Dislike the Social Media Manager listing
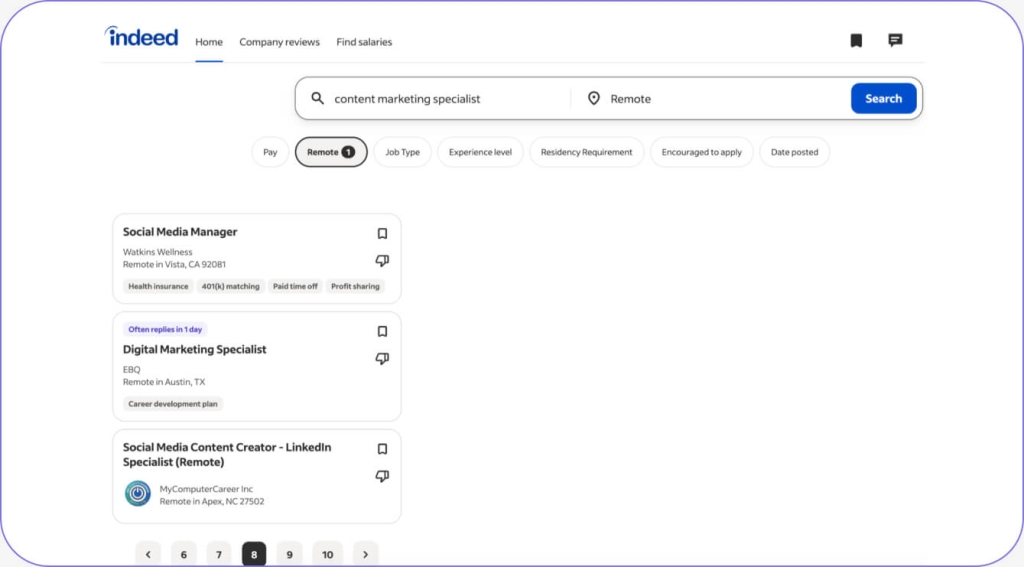This screenshot has height=567, width=1024. [382, 261]
